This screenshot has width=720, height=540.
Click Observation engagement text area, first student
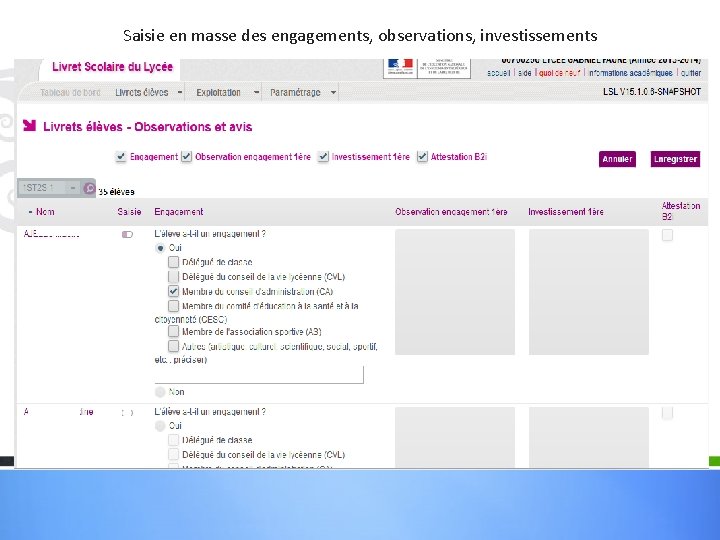click(455, 292)
